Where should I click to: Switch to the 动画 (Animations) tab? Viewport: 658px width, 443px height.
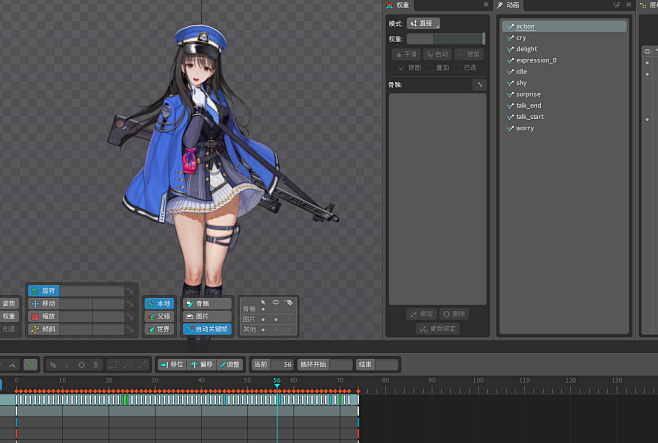[510, 5]
